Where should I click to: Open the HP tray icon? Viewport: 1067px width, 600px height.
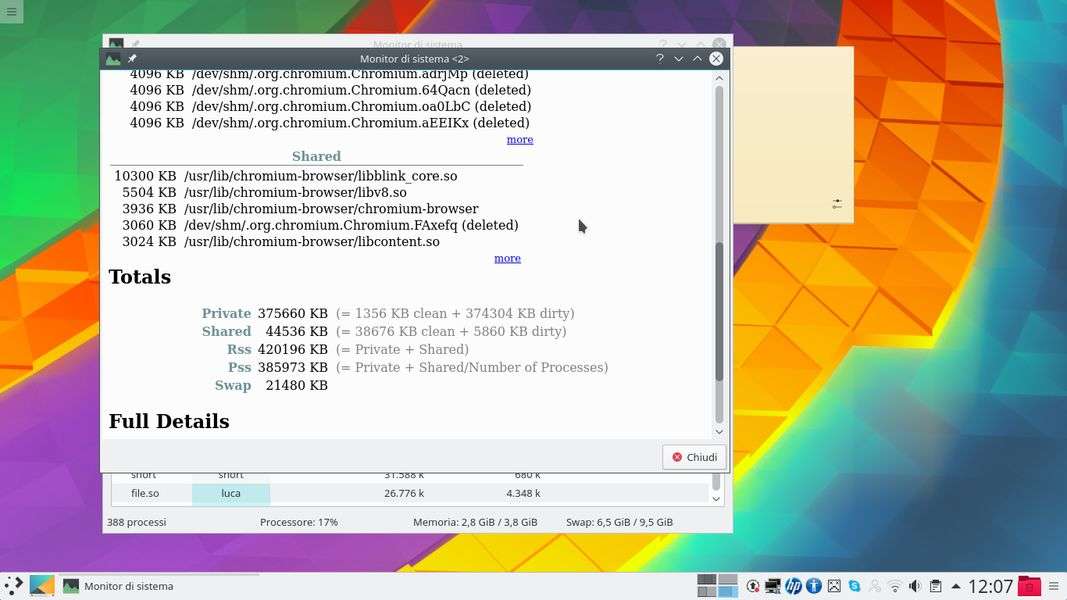click(793, 586)
